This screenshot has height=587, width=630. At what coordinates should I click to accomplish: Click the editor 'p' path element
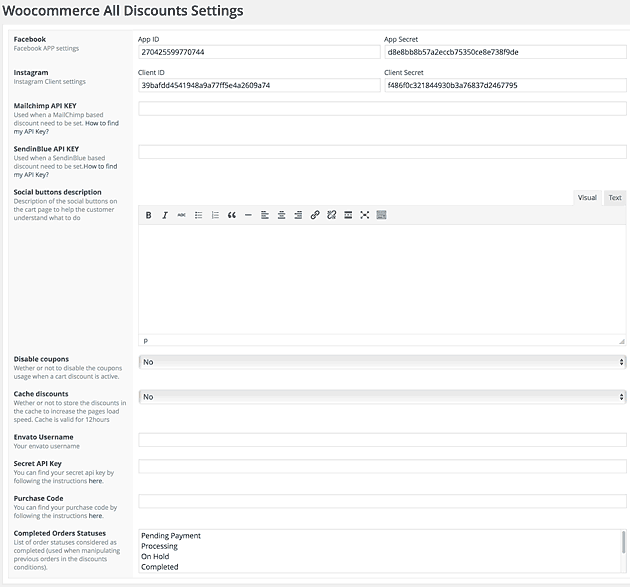tap(145, 341)
